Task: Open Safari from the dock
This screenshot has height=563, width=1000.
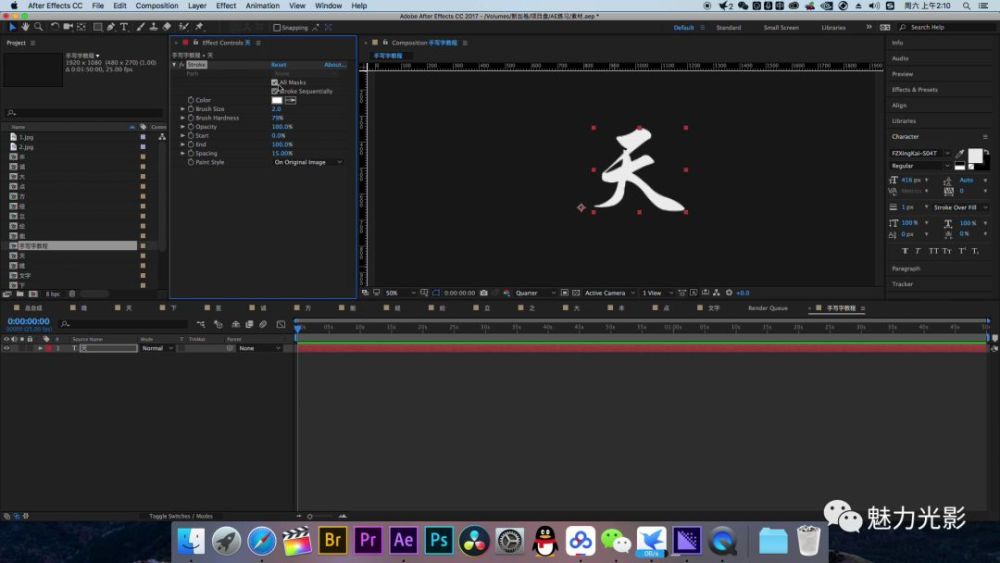Action: (x=261, y=541)
